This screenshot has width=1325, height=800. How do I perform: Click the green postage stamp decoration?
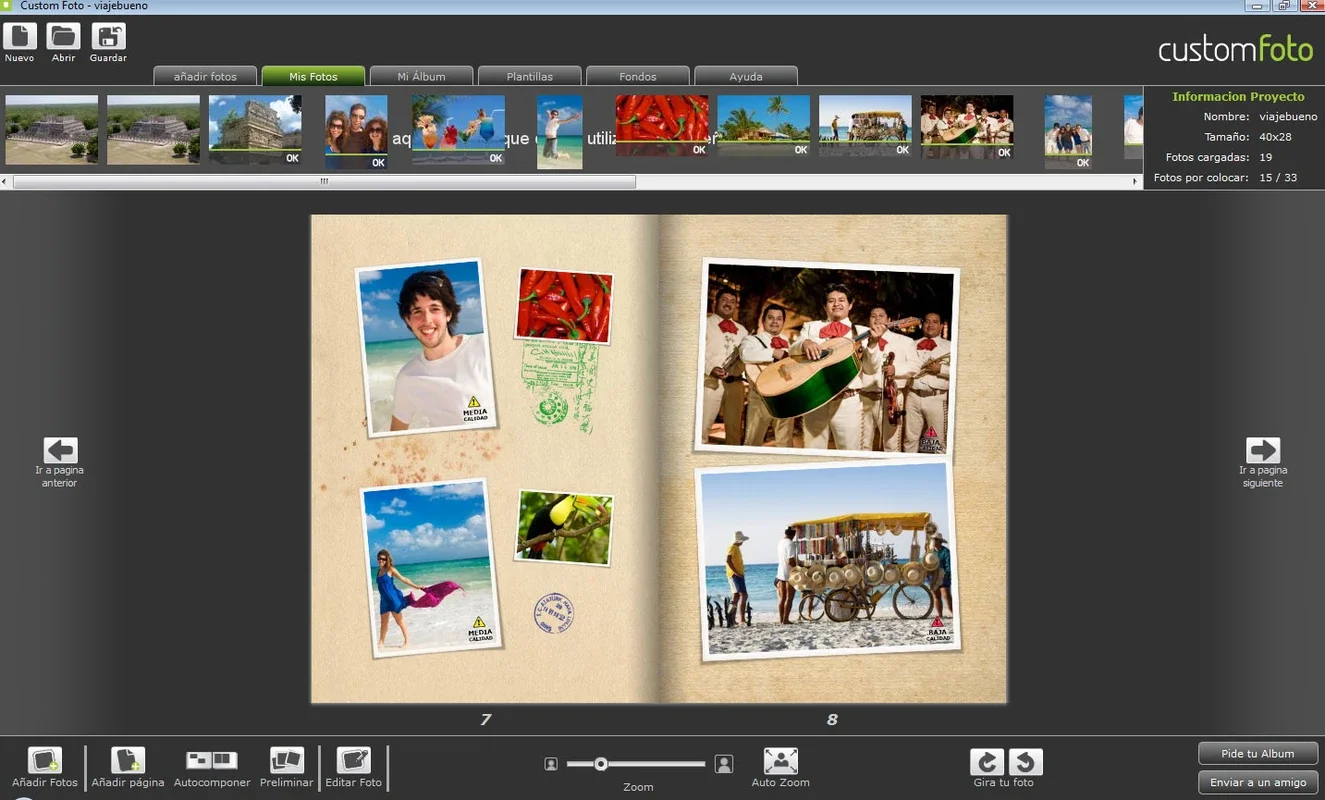(x=559, y=388)
